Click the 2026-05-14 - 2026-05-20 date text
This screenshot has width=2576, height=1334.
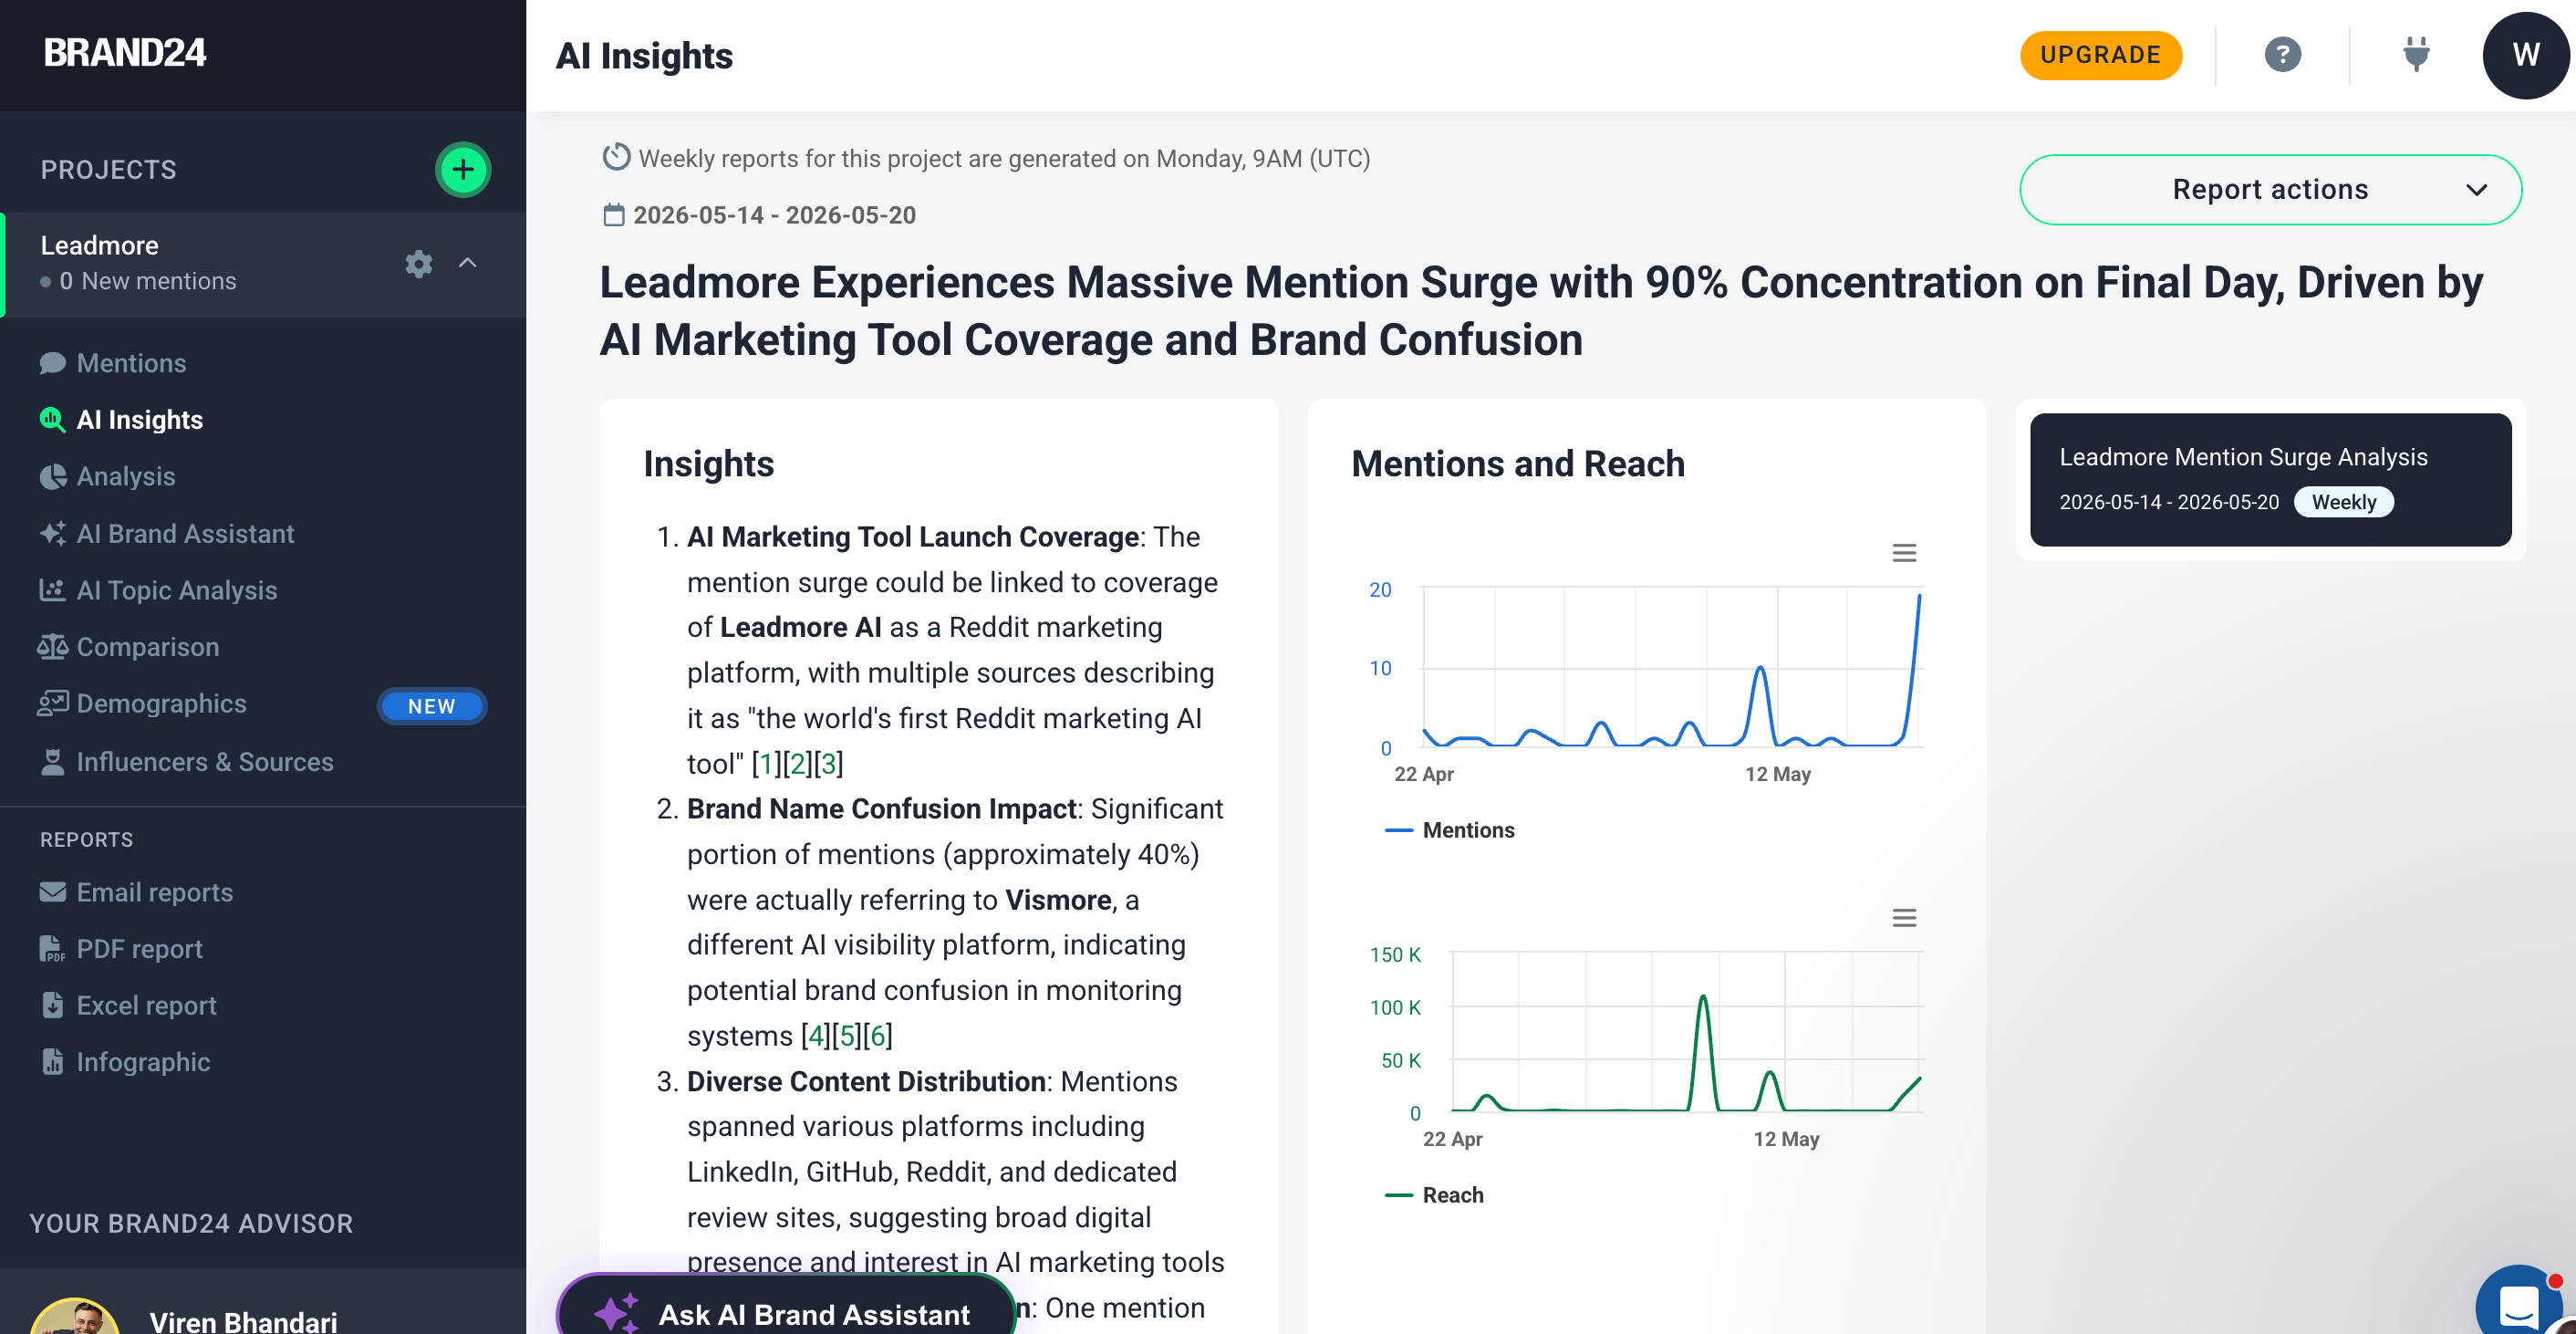click(x=774, y=215)
